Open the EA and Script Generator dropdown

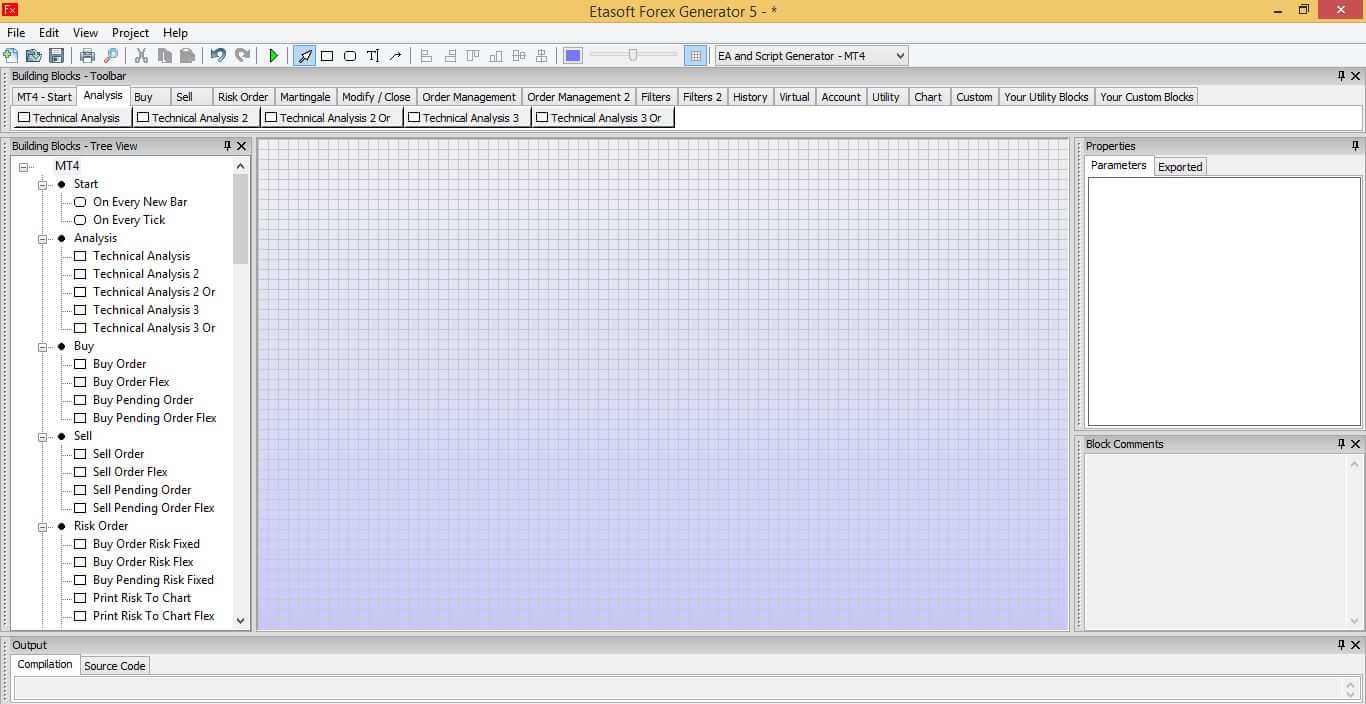point(811,56)
